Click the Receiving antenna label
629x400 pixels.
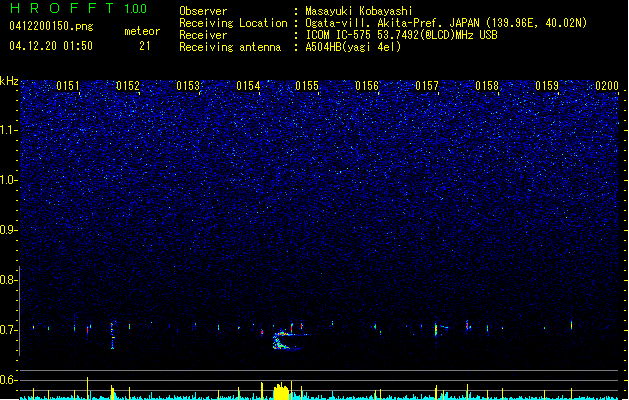[x=230, y=47]
